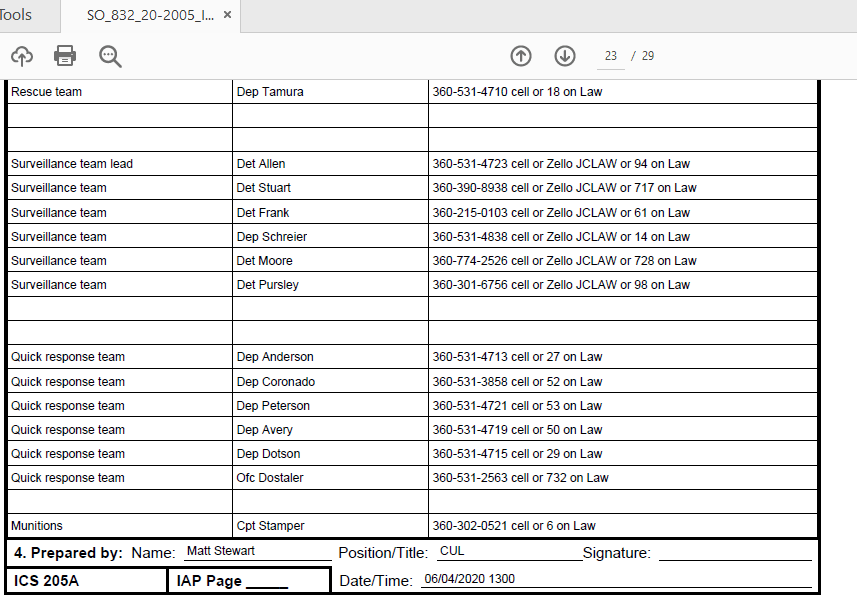The width and height of the screenshot is (857, 607).
Task: Close the SO_832_20-2005 document tab
Action: 228,15
